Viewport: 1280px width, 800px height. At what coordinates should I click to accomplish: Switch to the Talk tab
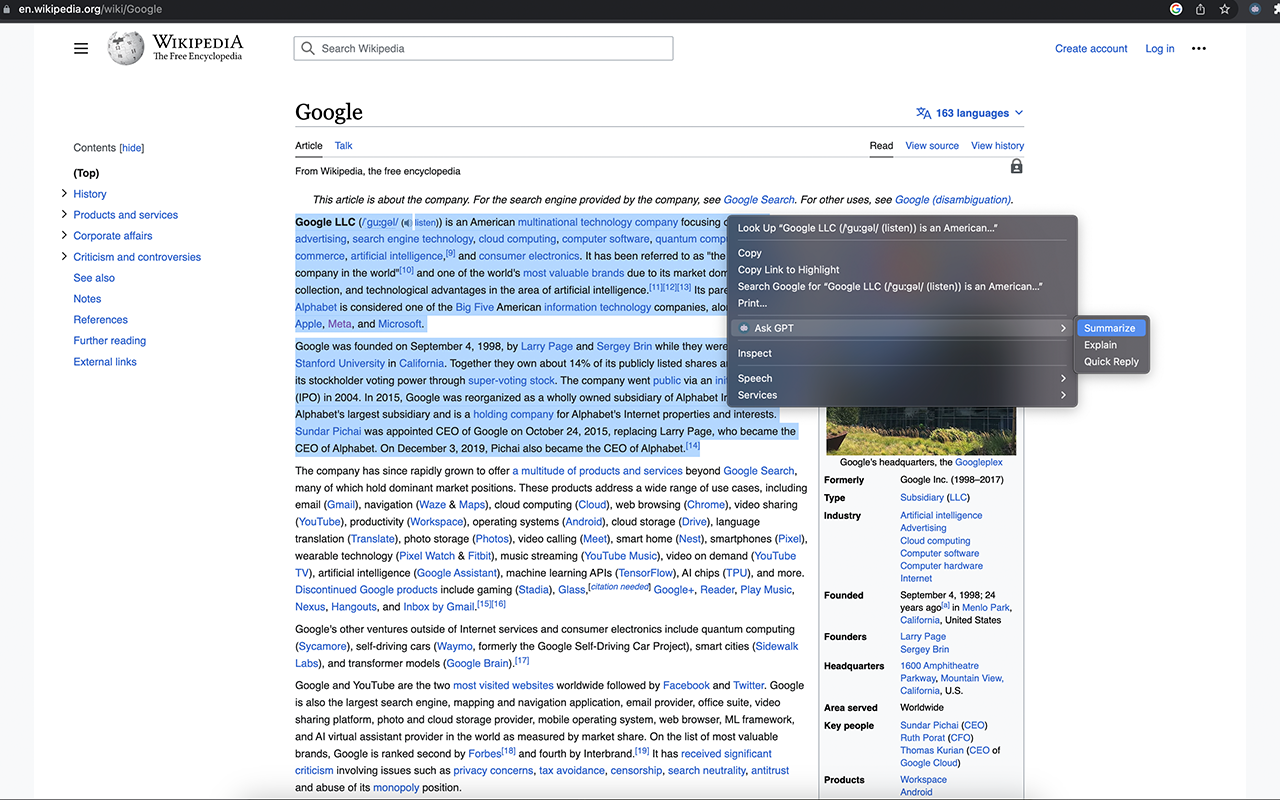[344, 146]
